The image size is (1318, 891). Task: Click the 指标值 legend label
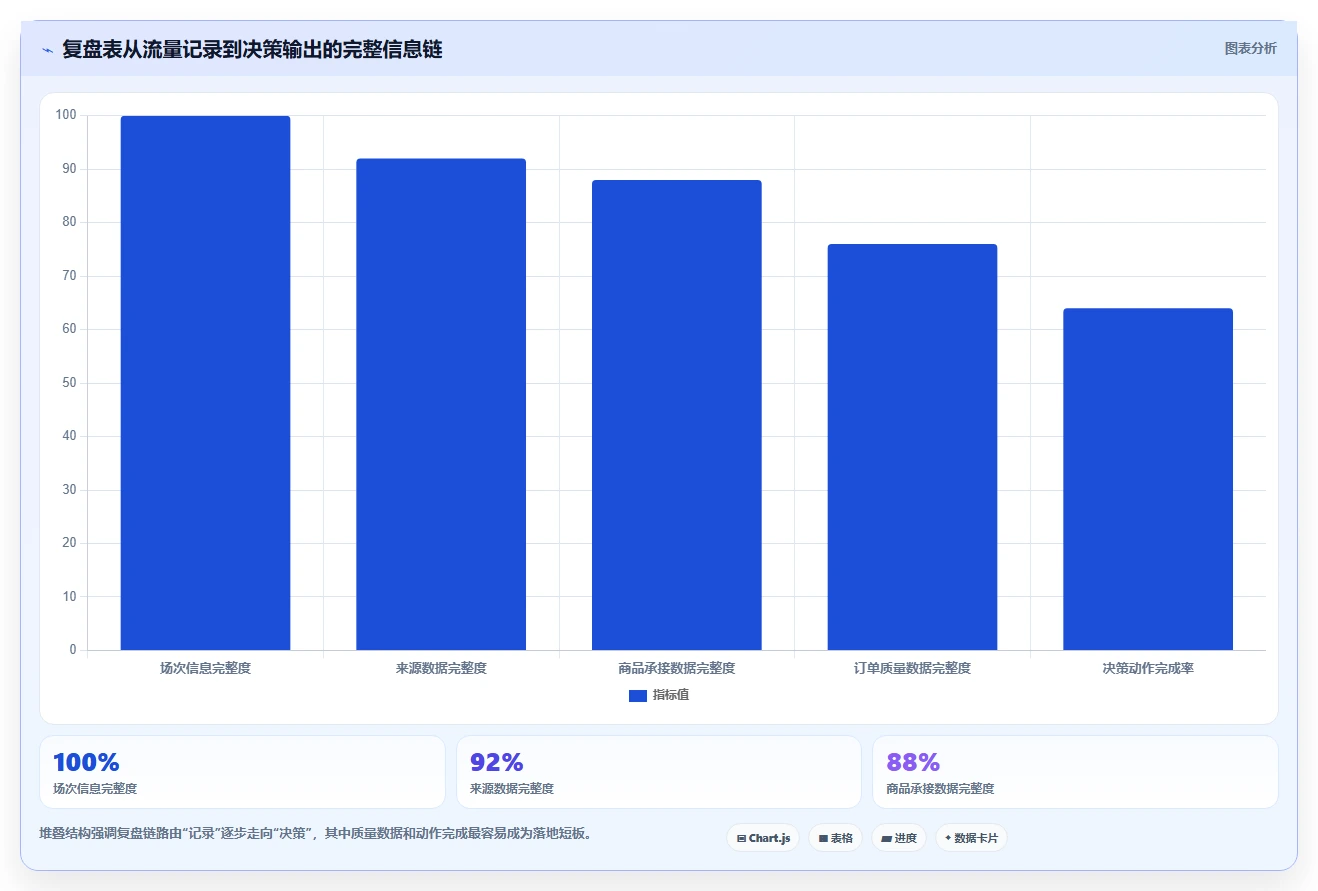click(671, 695)
